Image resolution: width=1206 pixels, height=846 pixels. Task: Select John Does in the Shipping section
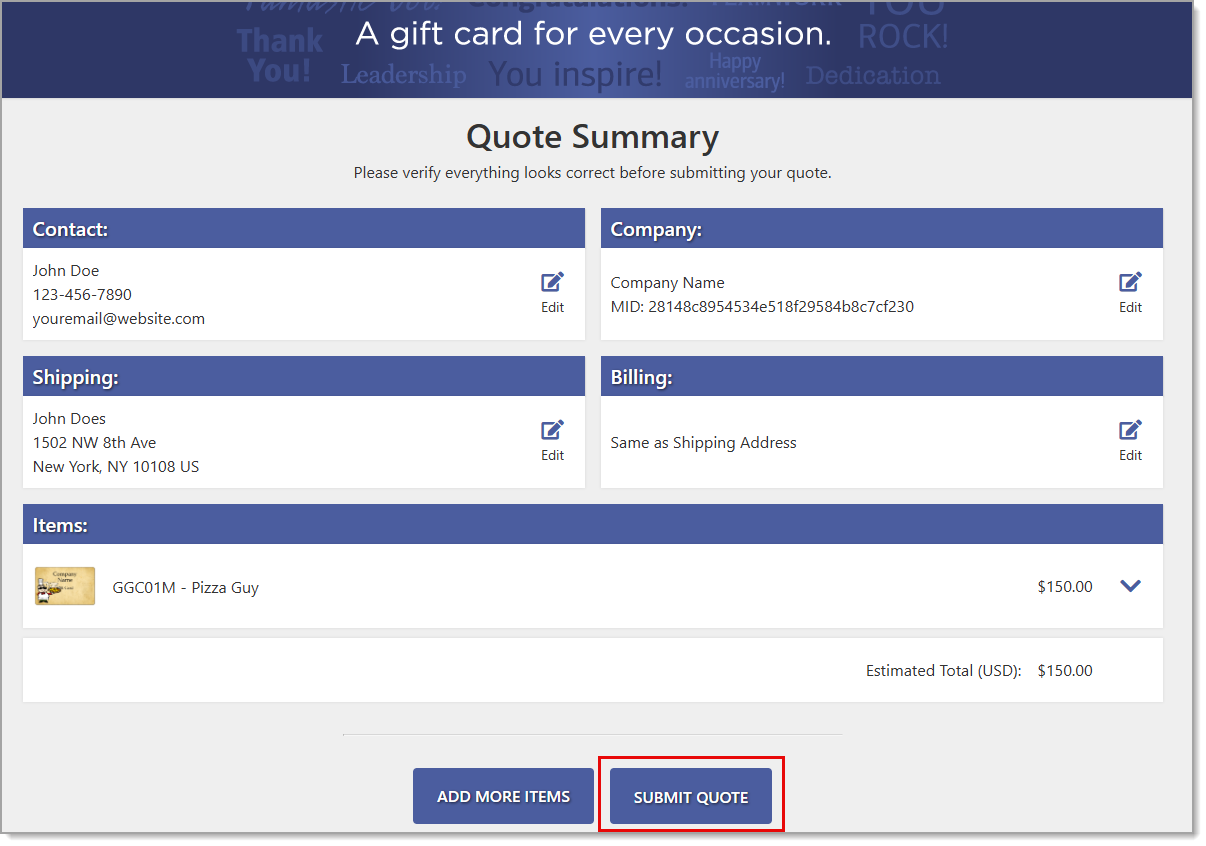click(69, 418)
